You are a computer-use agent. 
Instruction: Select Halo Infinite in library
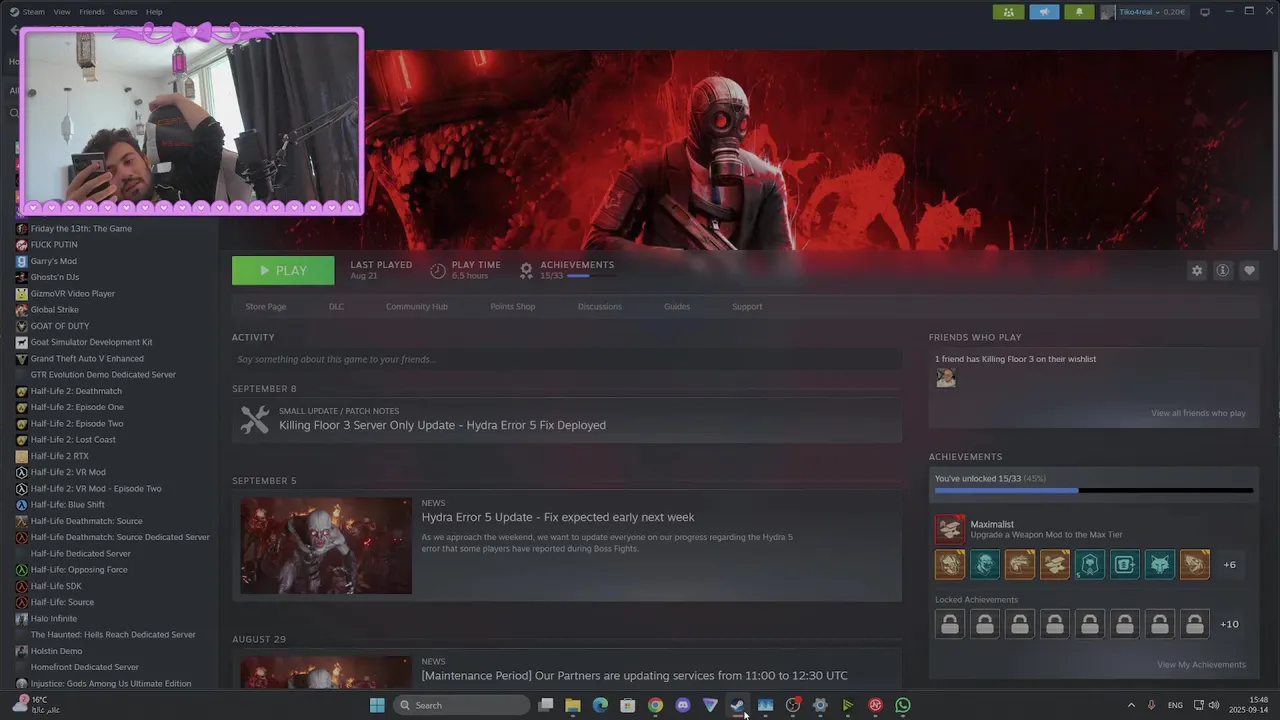pyautogui.click(x=54, y=619)
